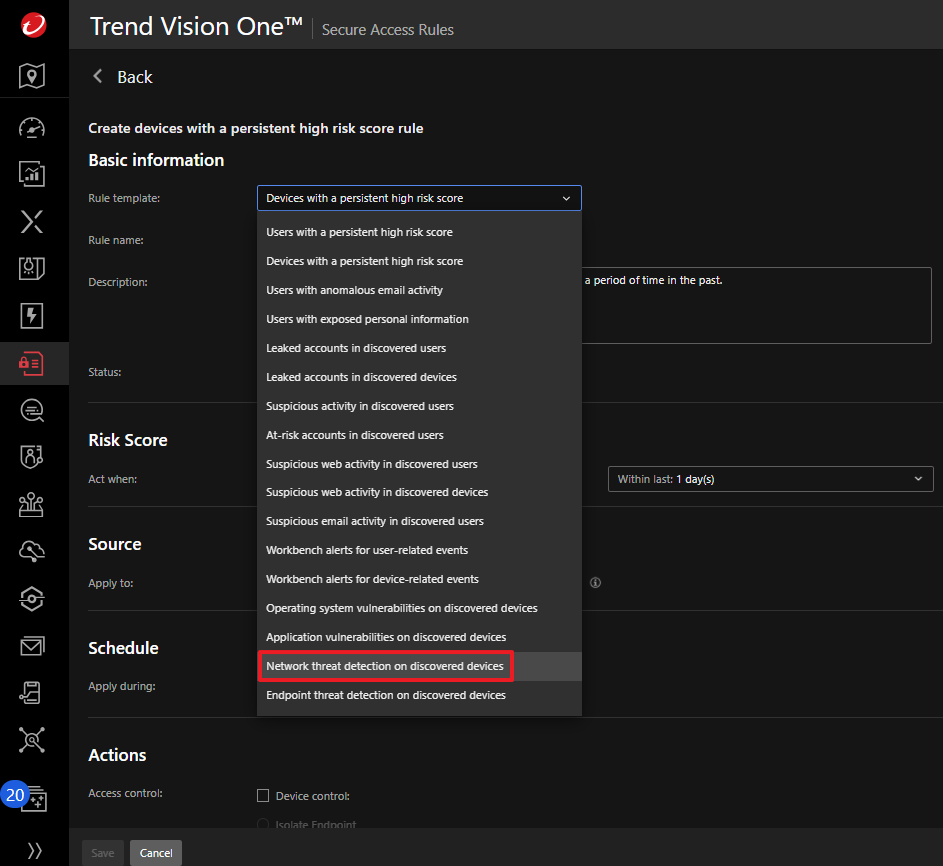943x866 pixels.
Task: Click the mobile device sidebar icon
Action: coord(32,692)
